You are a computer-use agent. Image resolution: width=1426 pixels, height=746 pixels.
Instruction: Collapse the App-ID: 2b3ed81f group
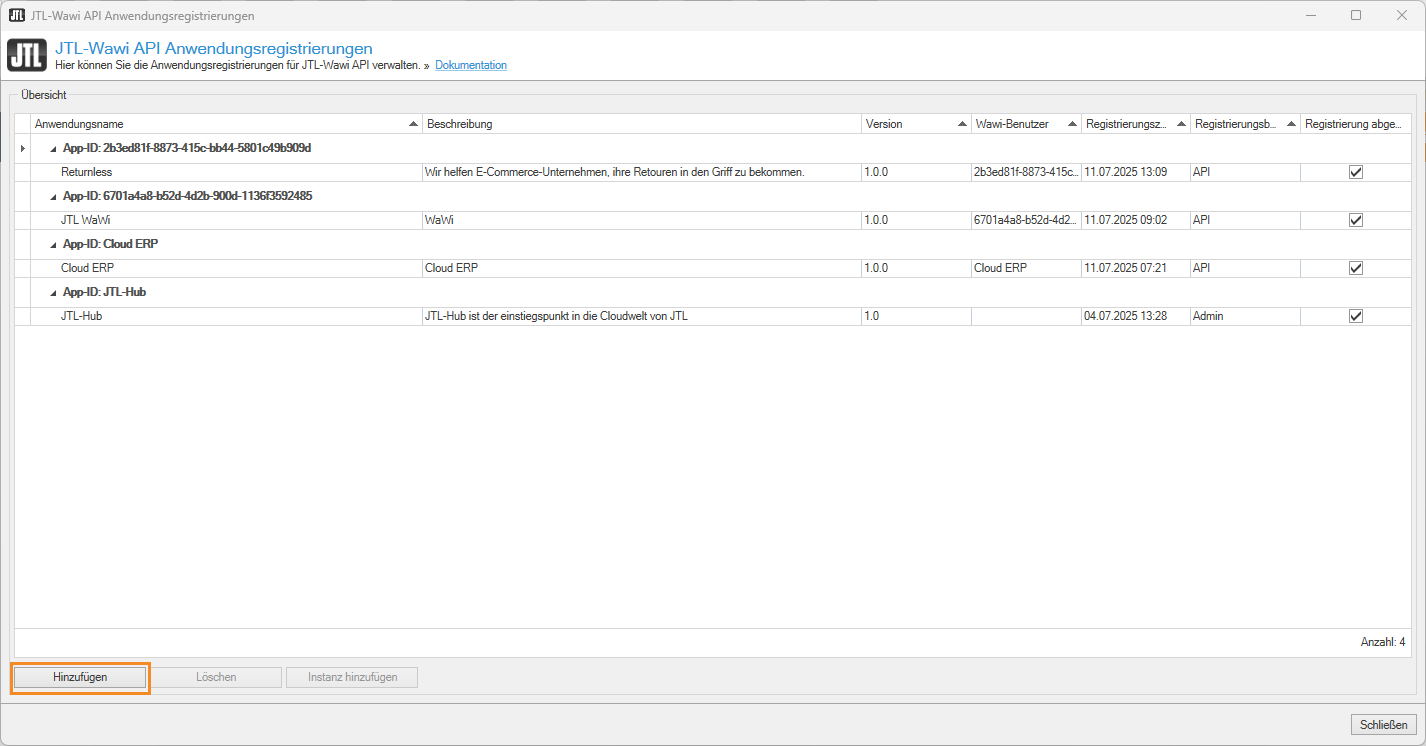click(54, 148)
